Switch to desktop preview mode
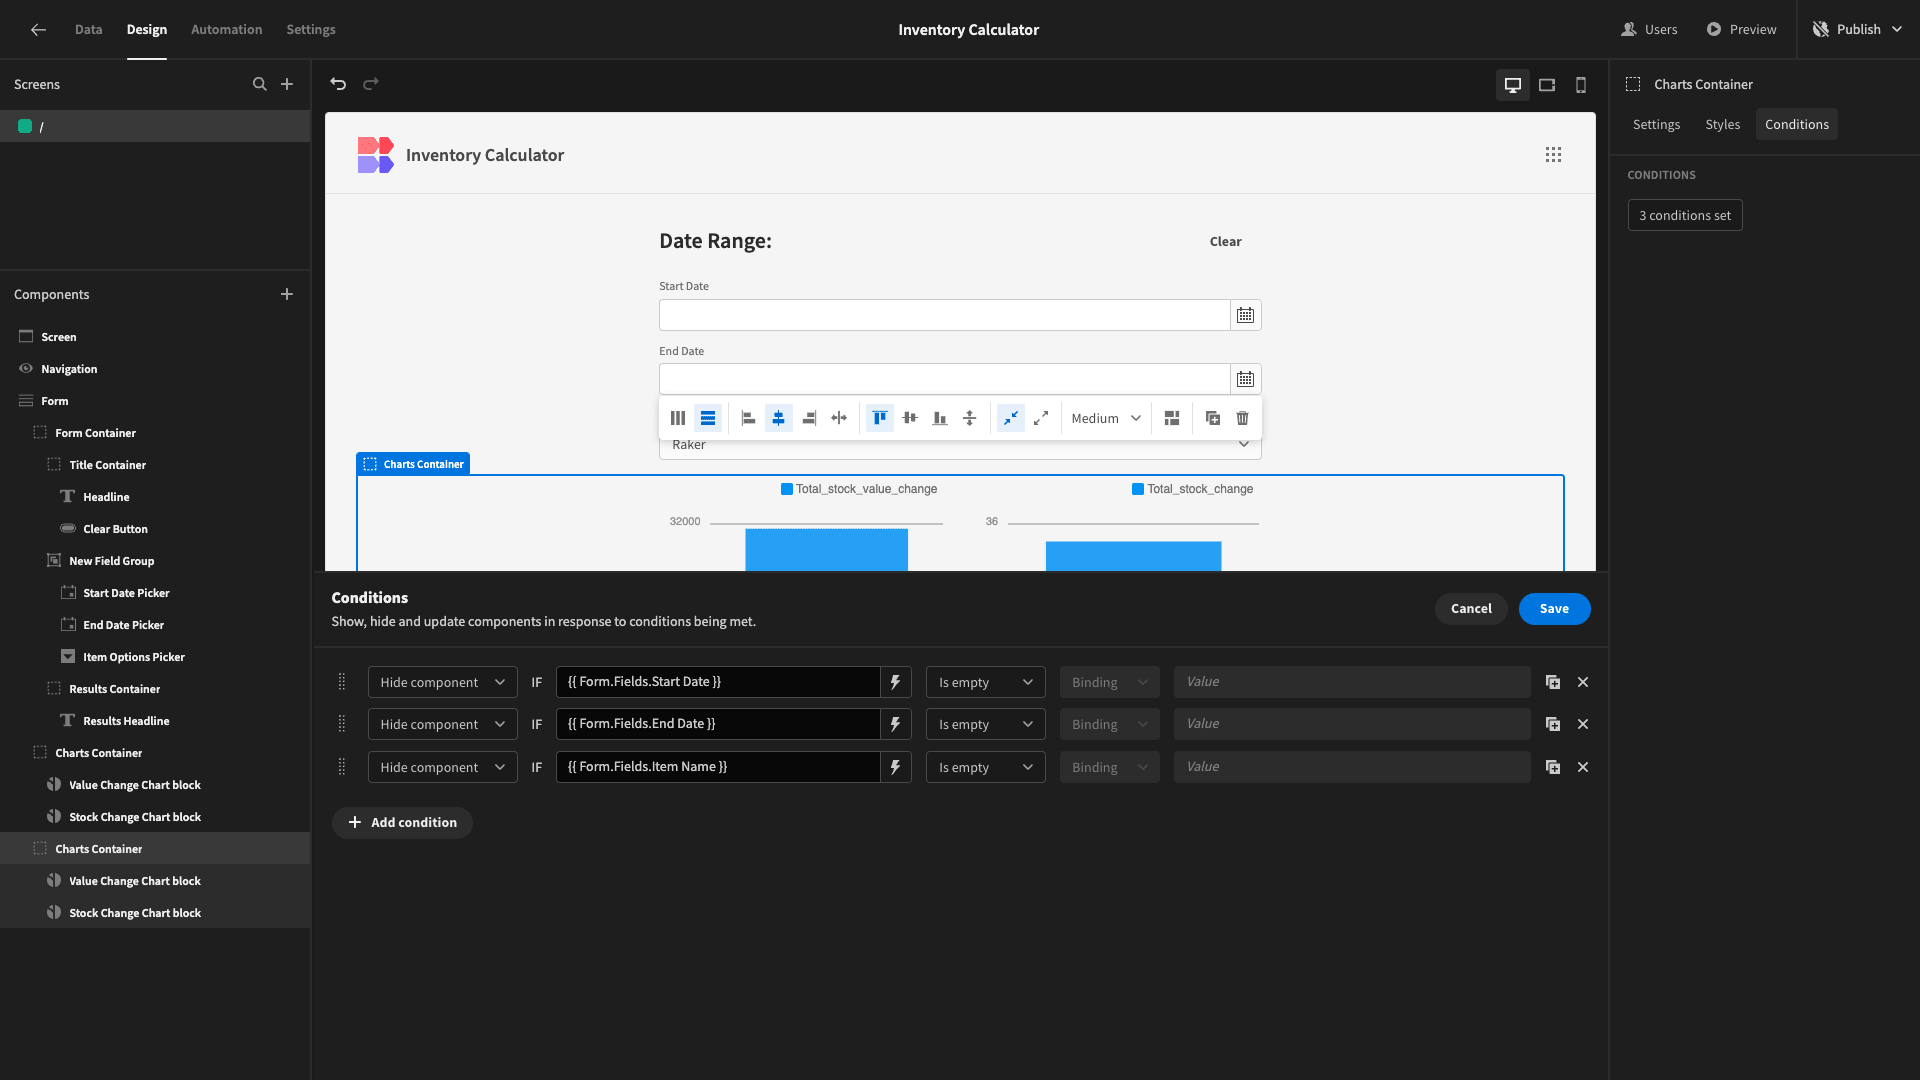 [1513, 85]
